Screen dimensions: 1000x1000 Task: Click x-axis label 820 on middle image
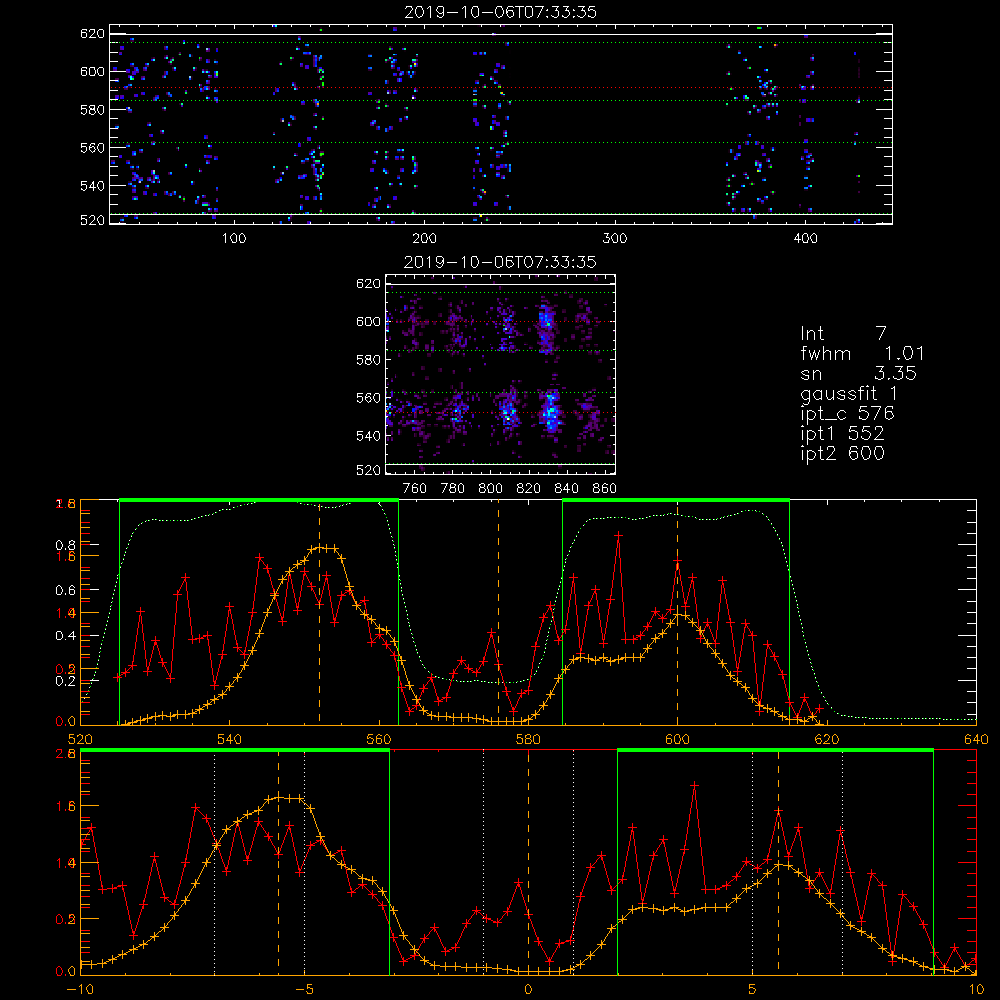(529, 489)
